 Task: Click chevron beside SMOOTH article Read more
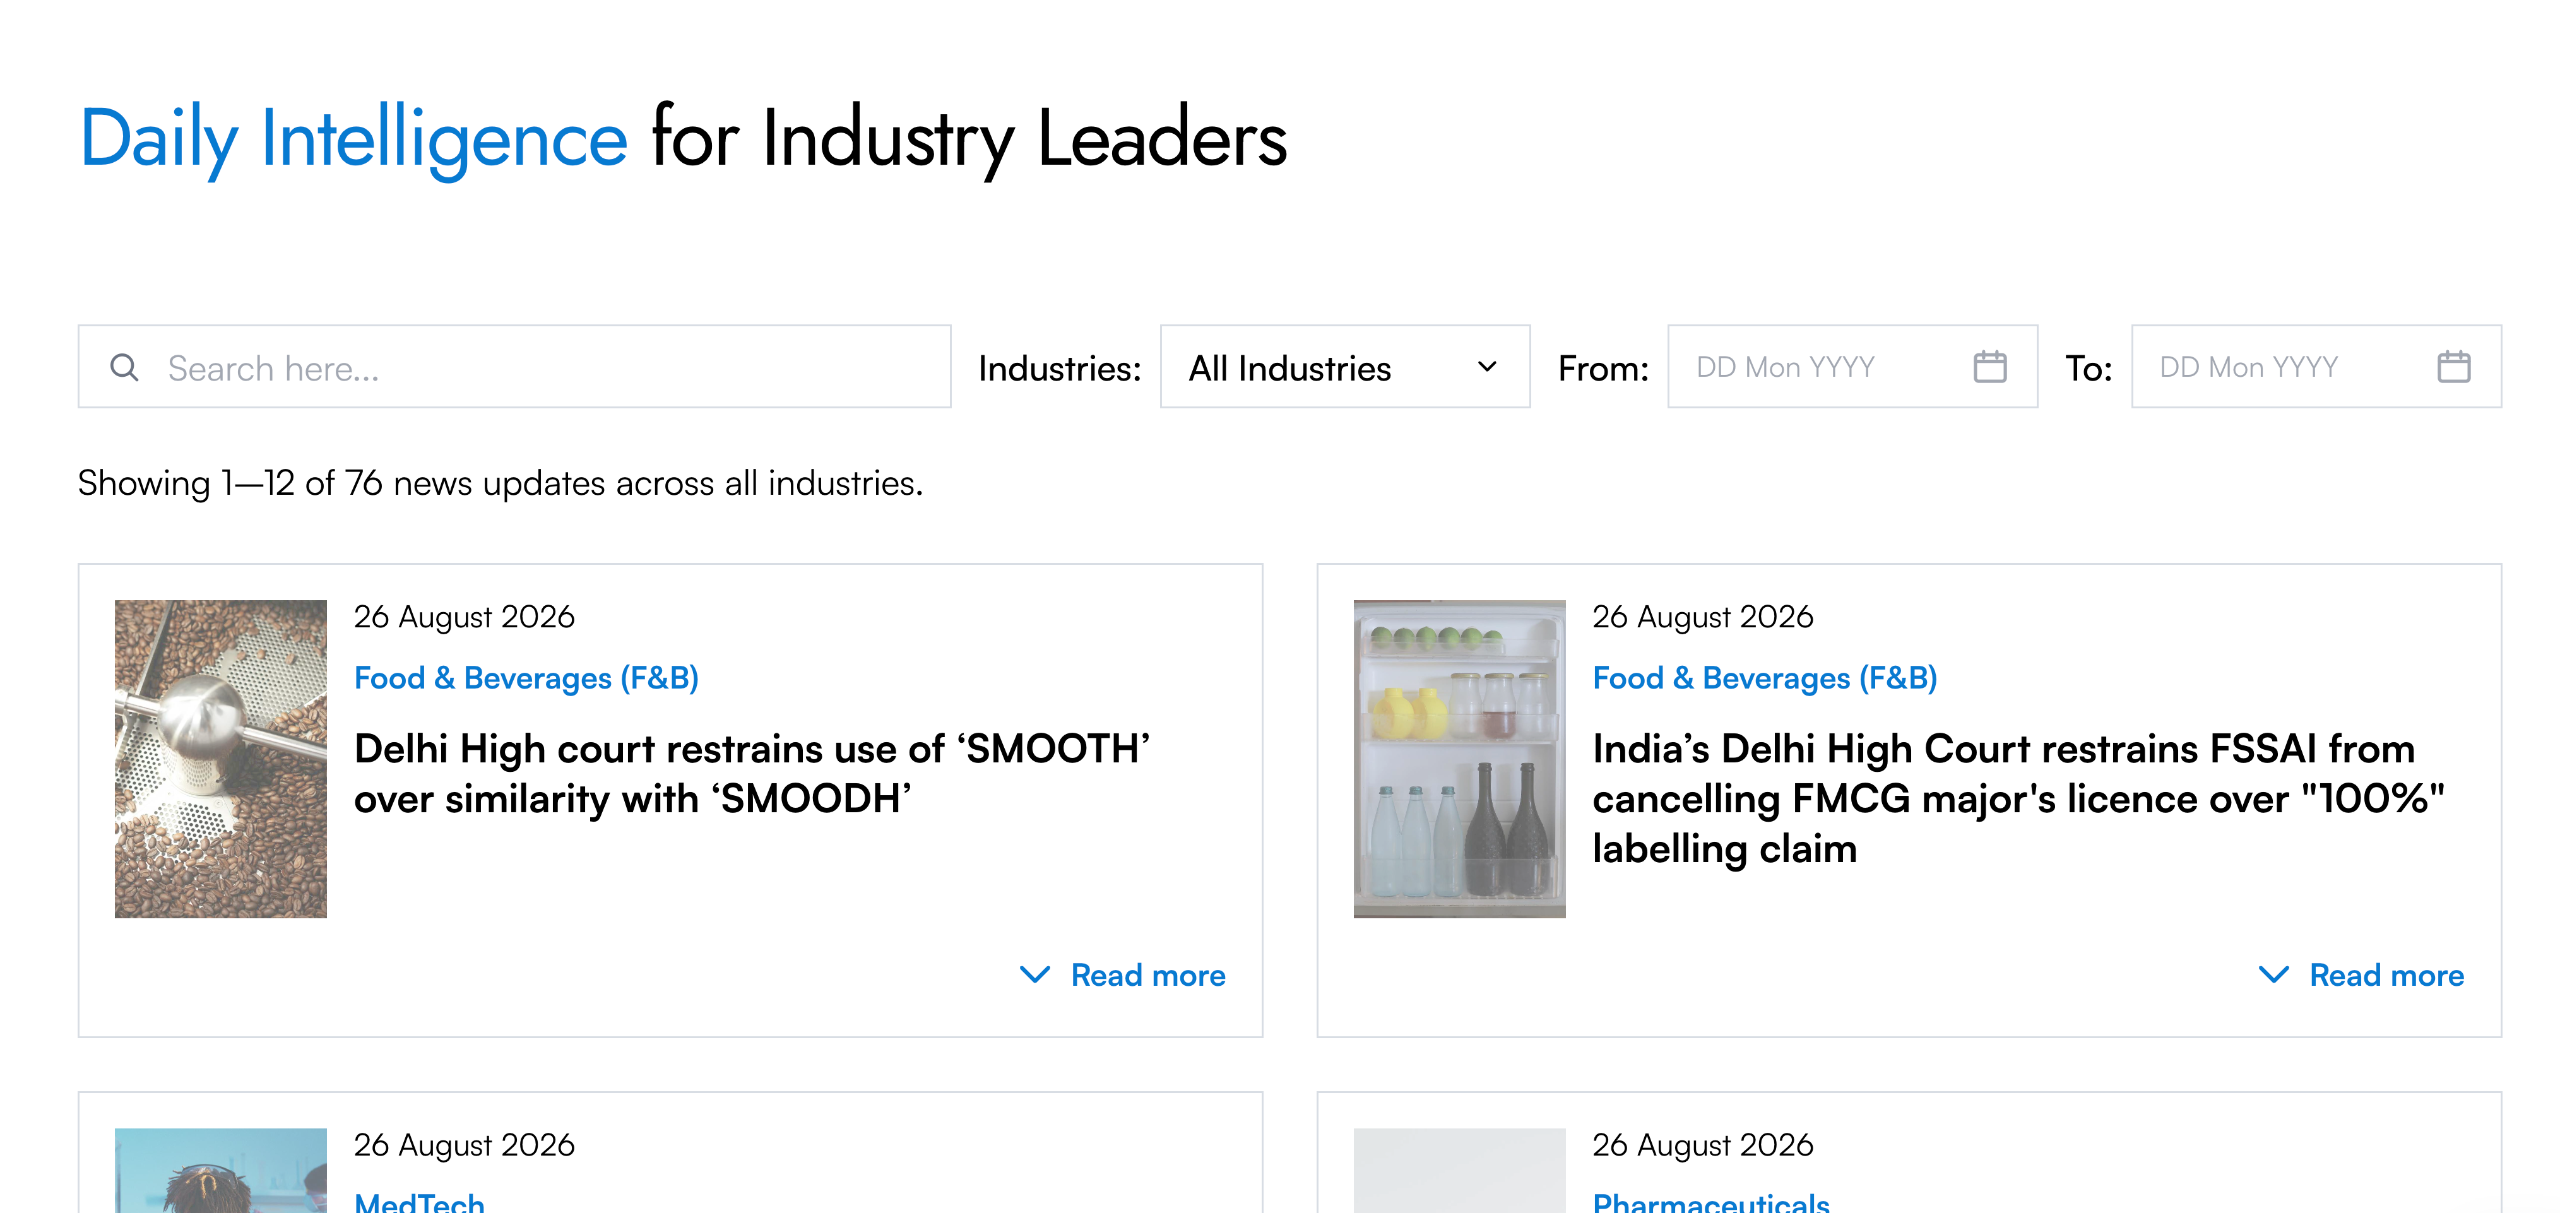tap(1035, 974)
